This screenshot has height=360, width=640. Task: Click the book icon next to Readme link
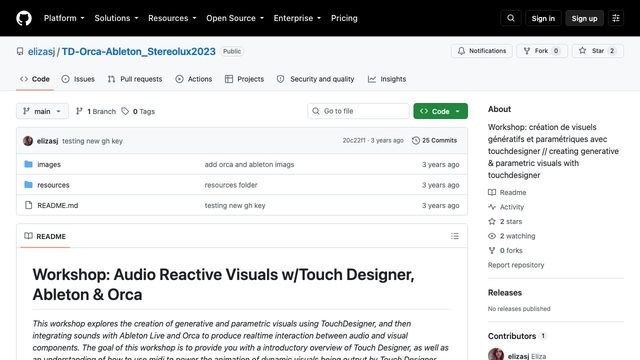click(492, 192)
